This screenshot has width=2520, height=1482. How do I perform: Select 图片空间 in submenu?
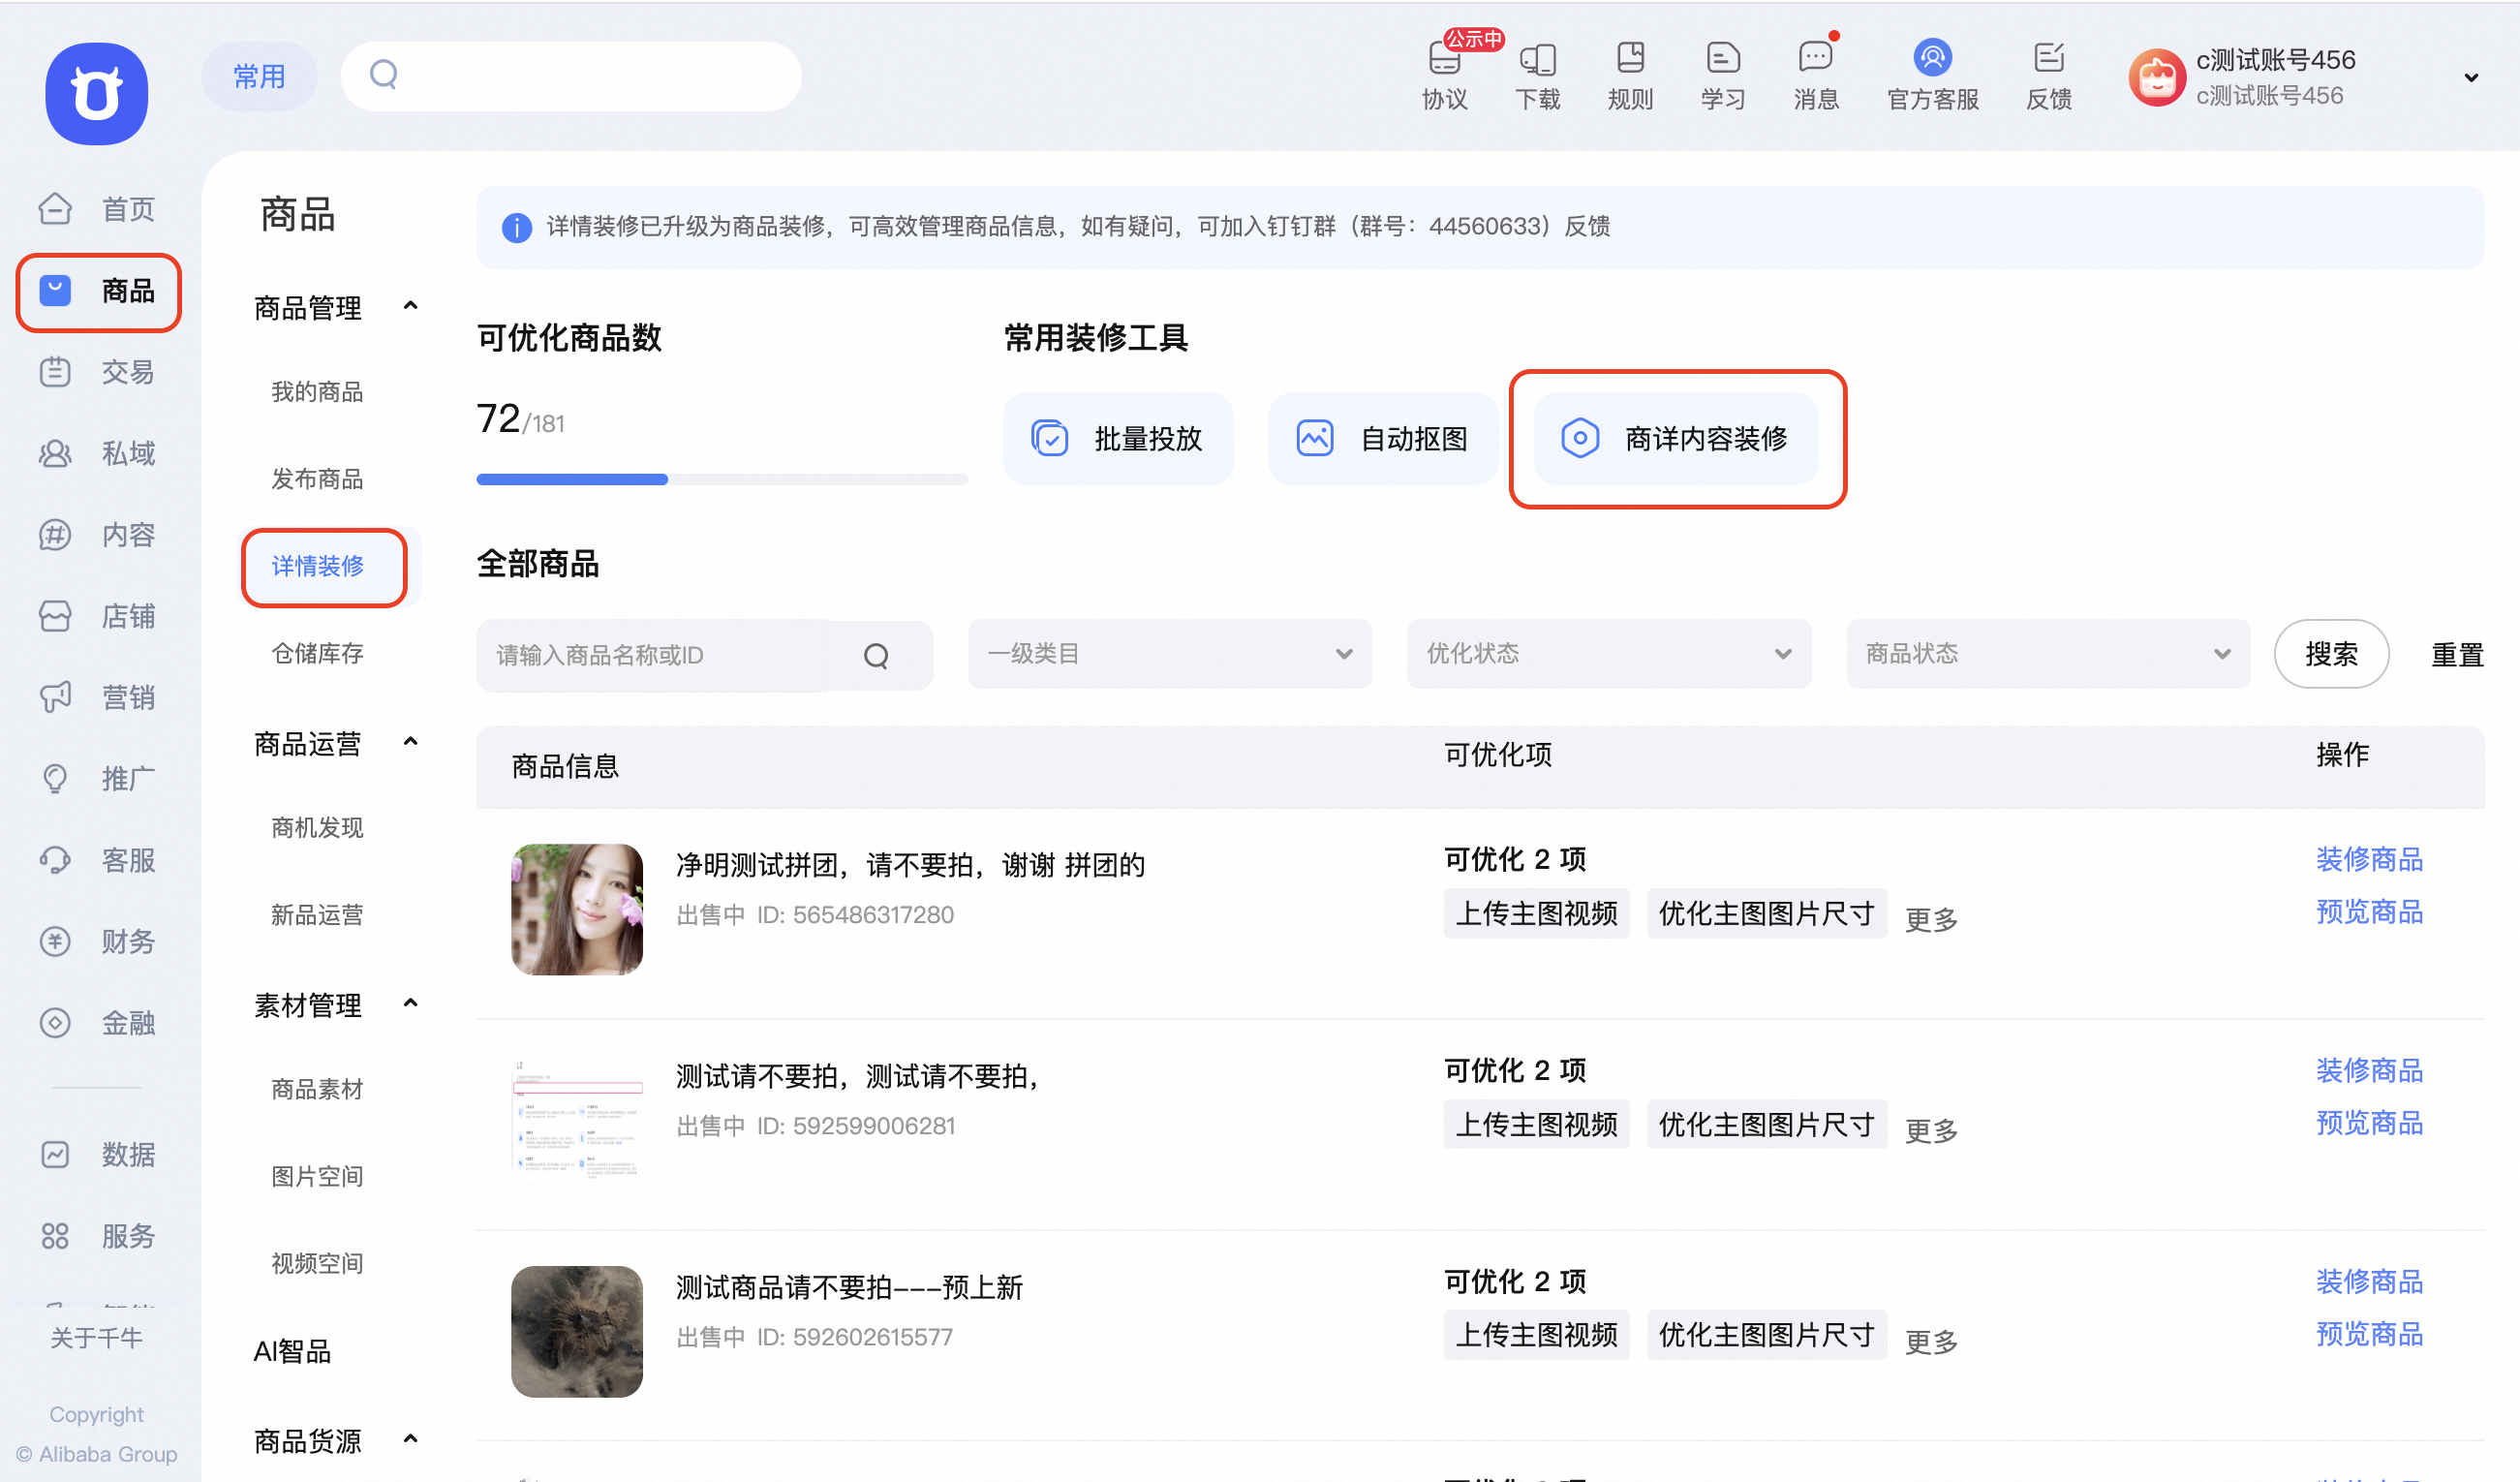[317, 1176]
